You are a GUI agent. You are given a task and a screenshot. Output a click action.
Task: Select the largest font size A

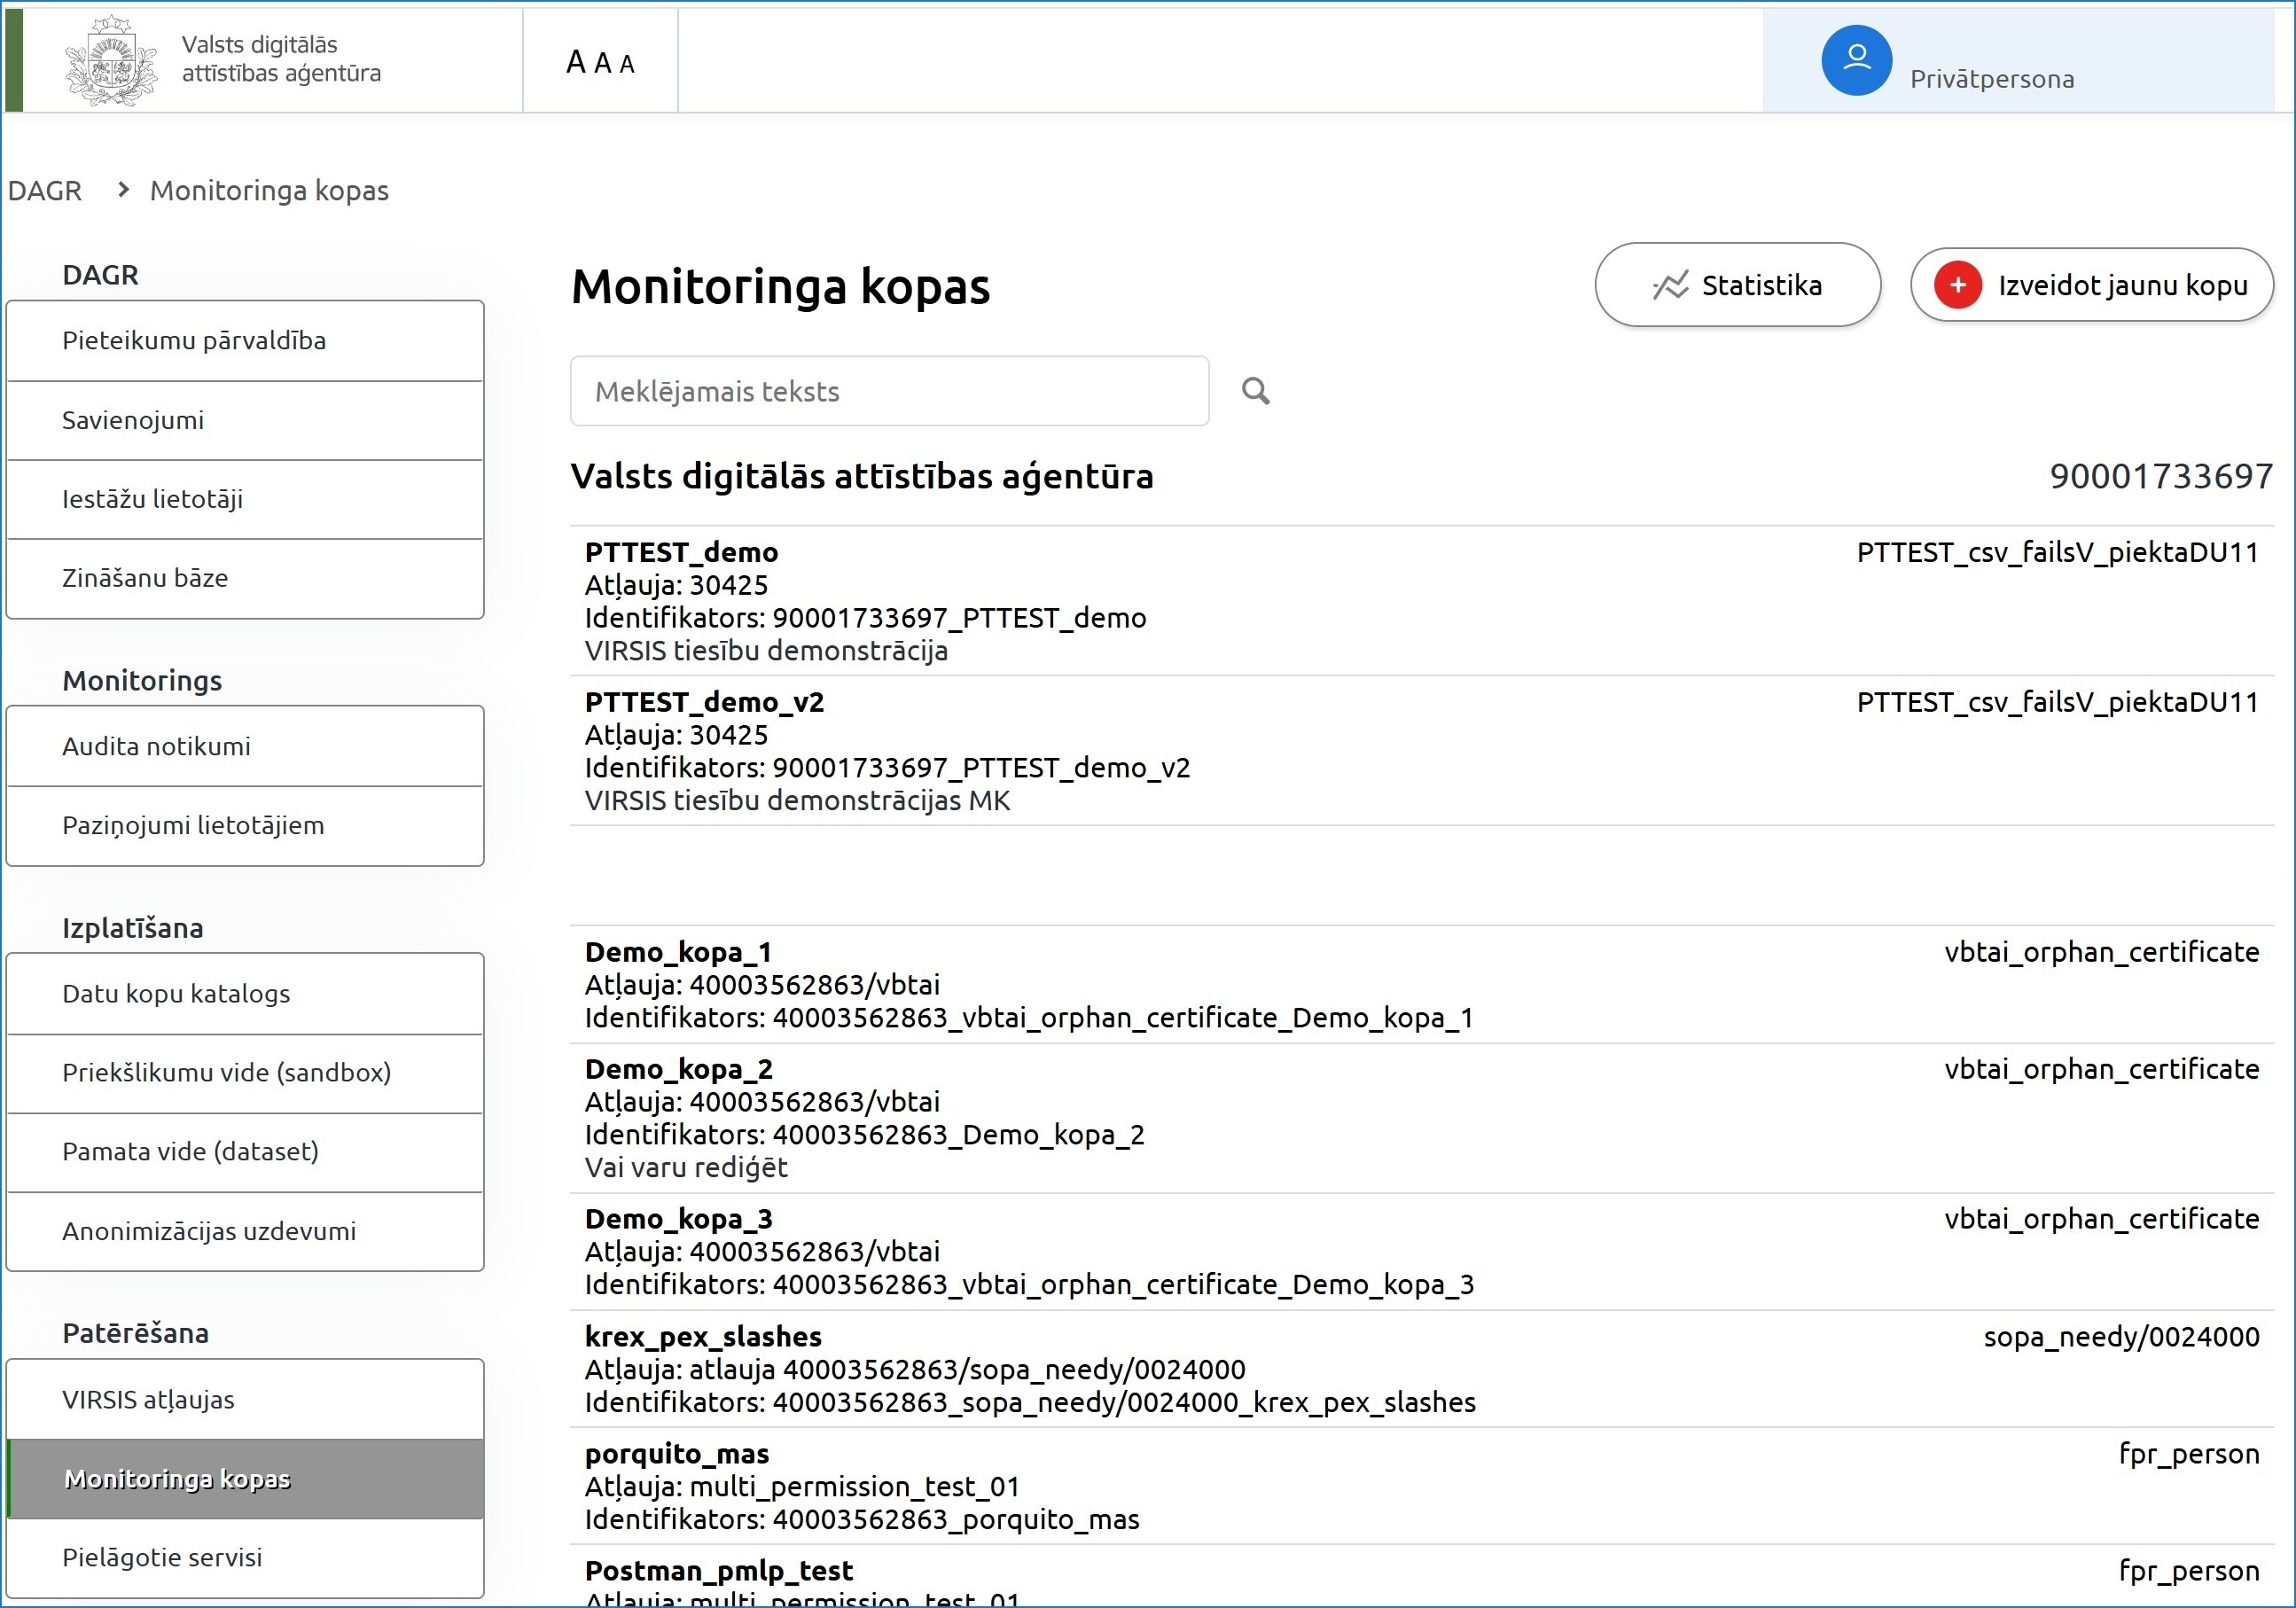point(575,62)
